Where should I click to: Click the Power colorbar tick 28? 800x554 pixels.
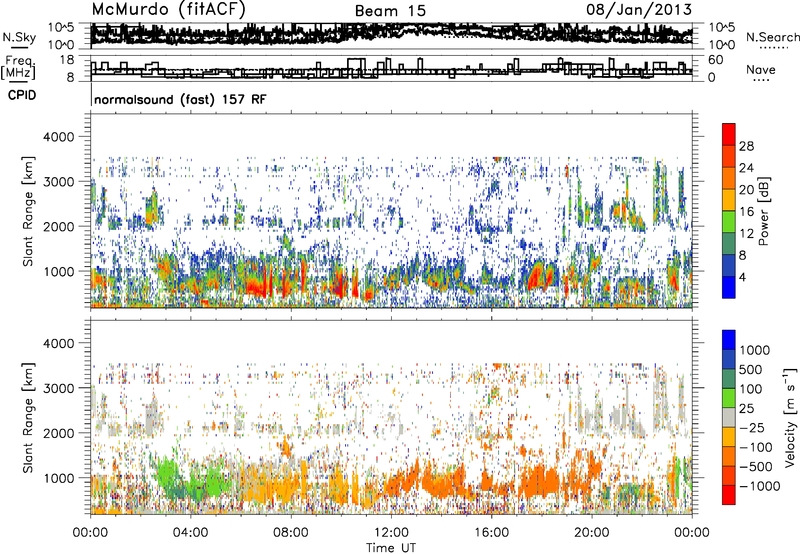(746, 146)
